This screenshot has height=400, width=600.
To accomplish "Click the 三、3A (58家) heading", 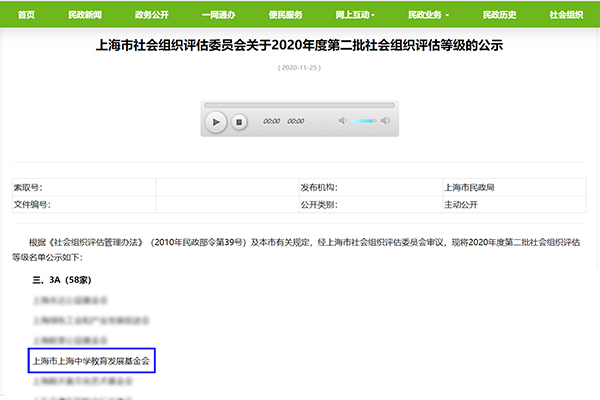I will pos(62,280).
